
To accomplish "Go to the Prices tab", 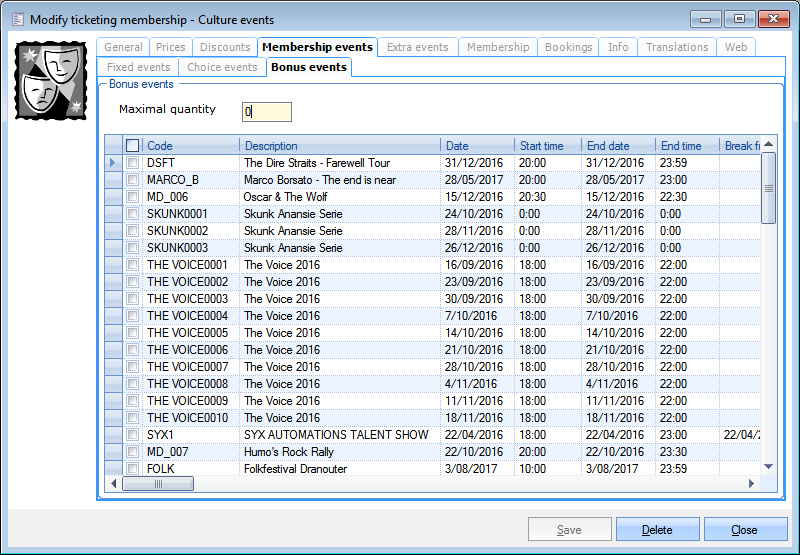I will click(x=171, y=47).
